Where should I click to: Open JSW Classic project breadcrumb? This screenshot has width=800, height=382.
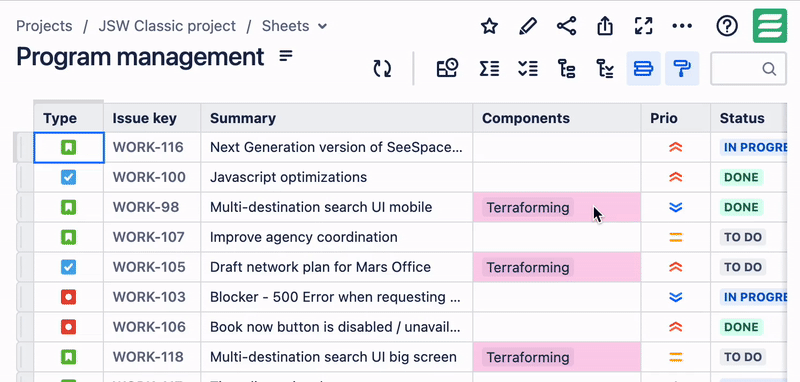167,26
